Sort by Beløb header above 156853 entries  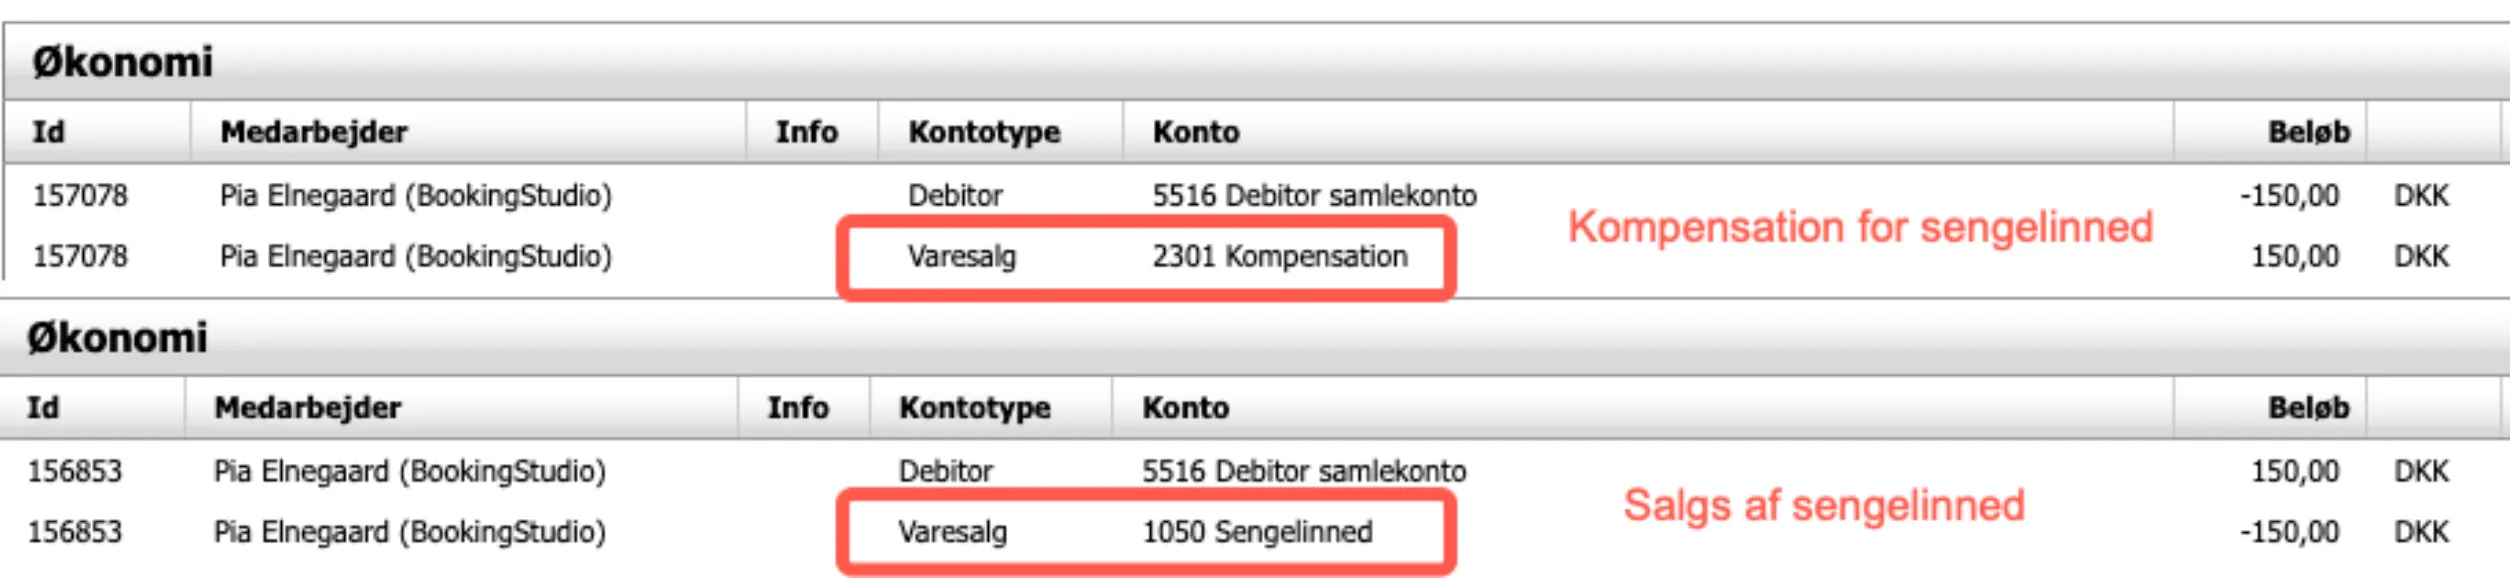(x=2308, y=408)
